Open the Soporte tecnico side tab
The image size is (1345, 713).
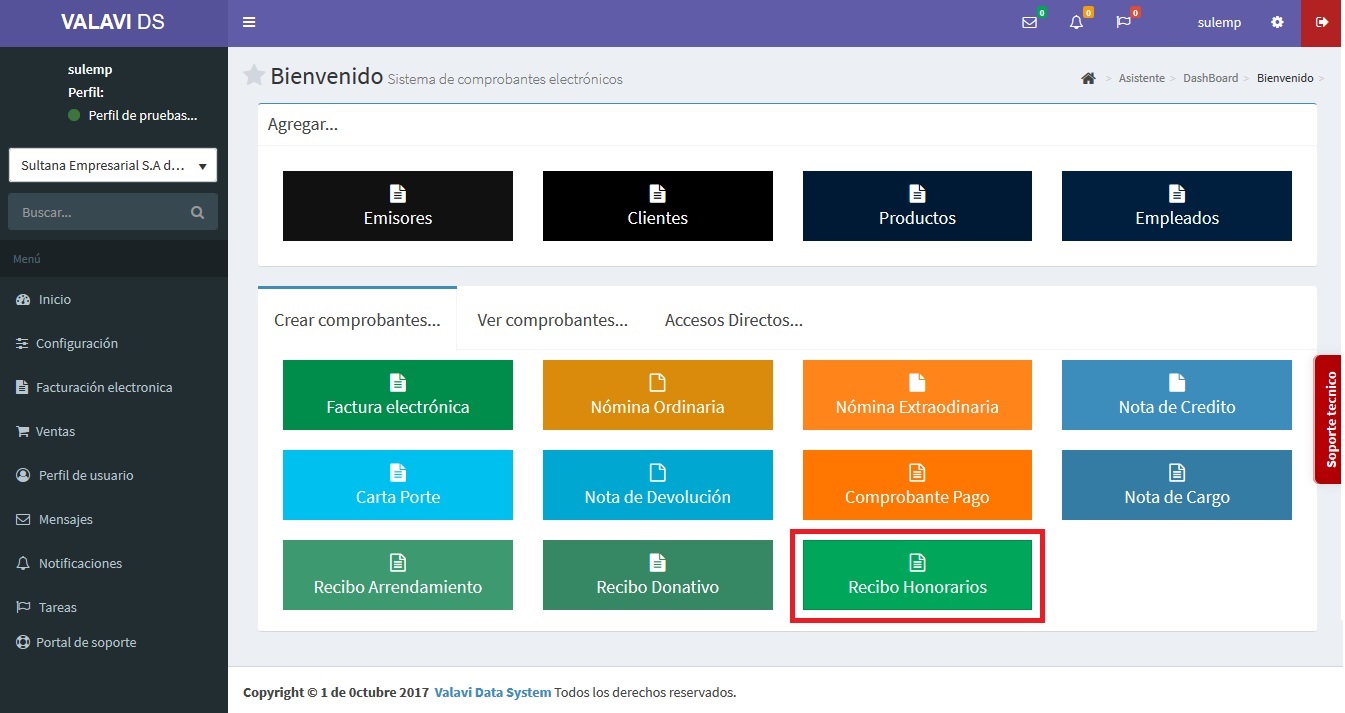(x=1330, y=420)
